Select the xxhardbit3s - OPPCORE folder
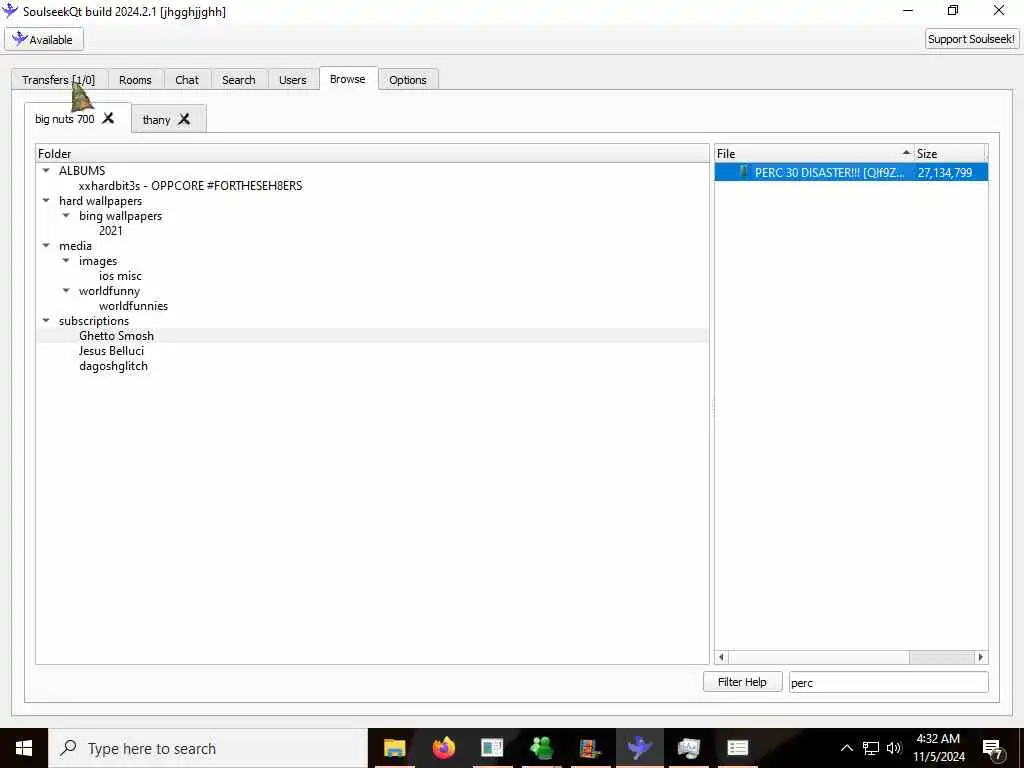The width and height of the screenshot is (1024, 768). (x=190, y=185)
